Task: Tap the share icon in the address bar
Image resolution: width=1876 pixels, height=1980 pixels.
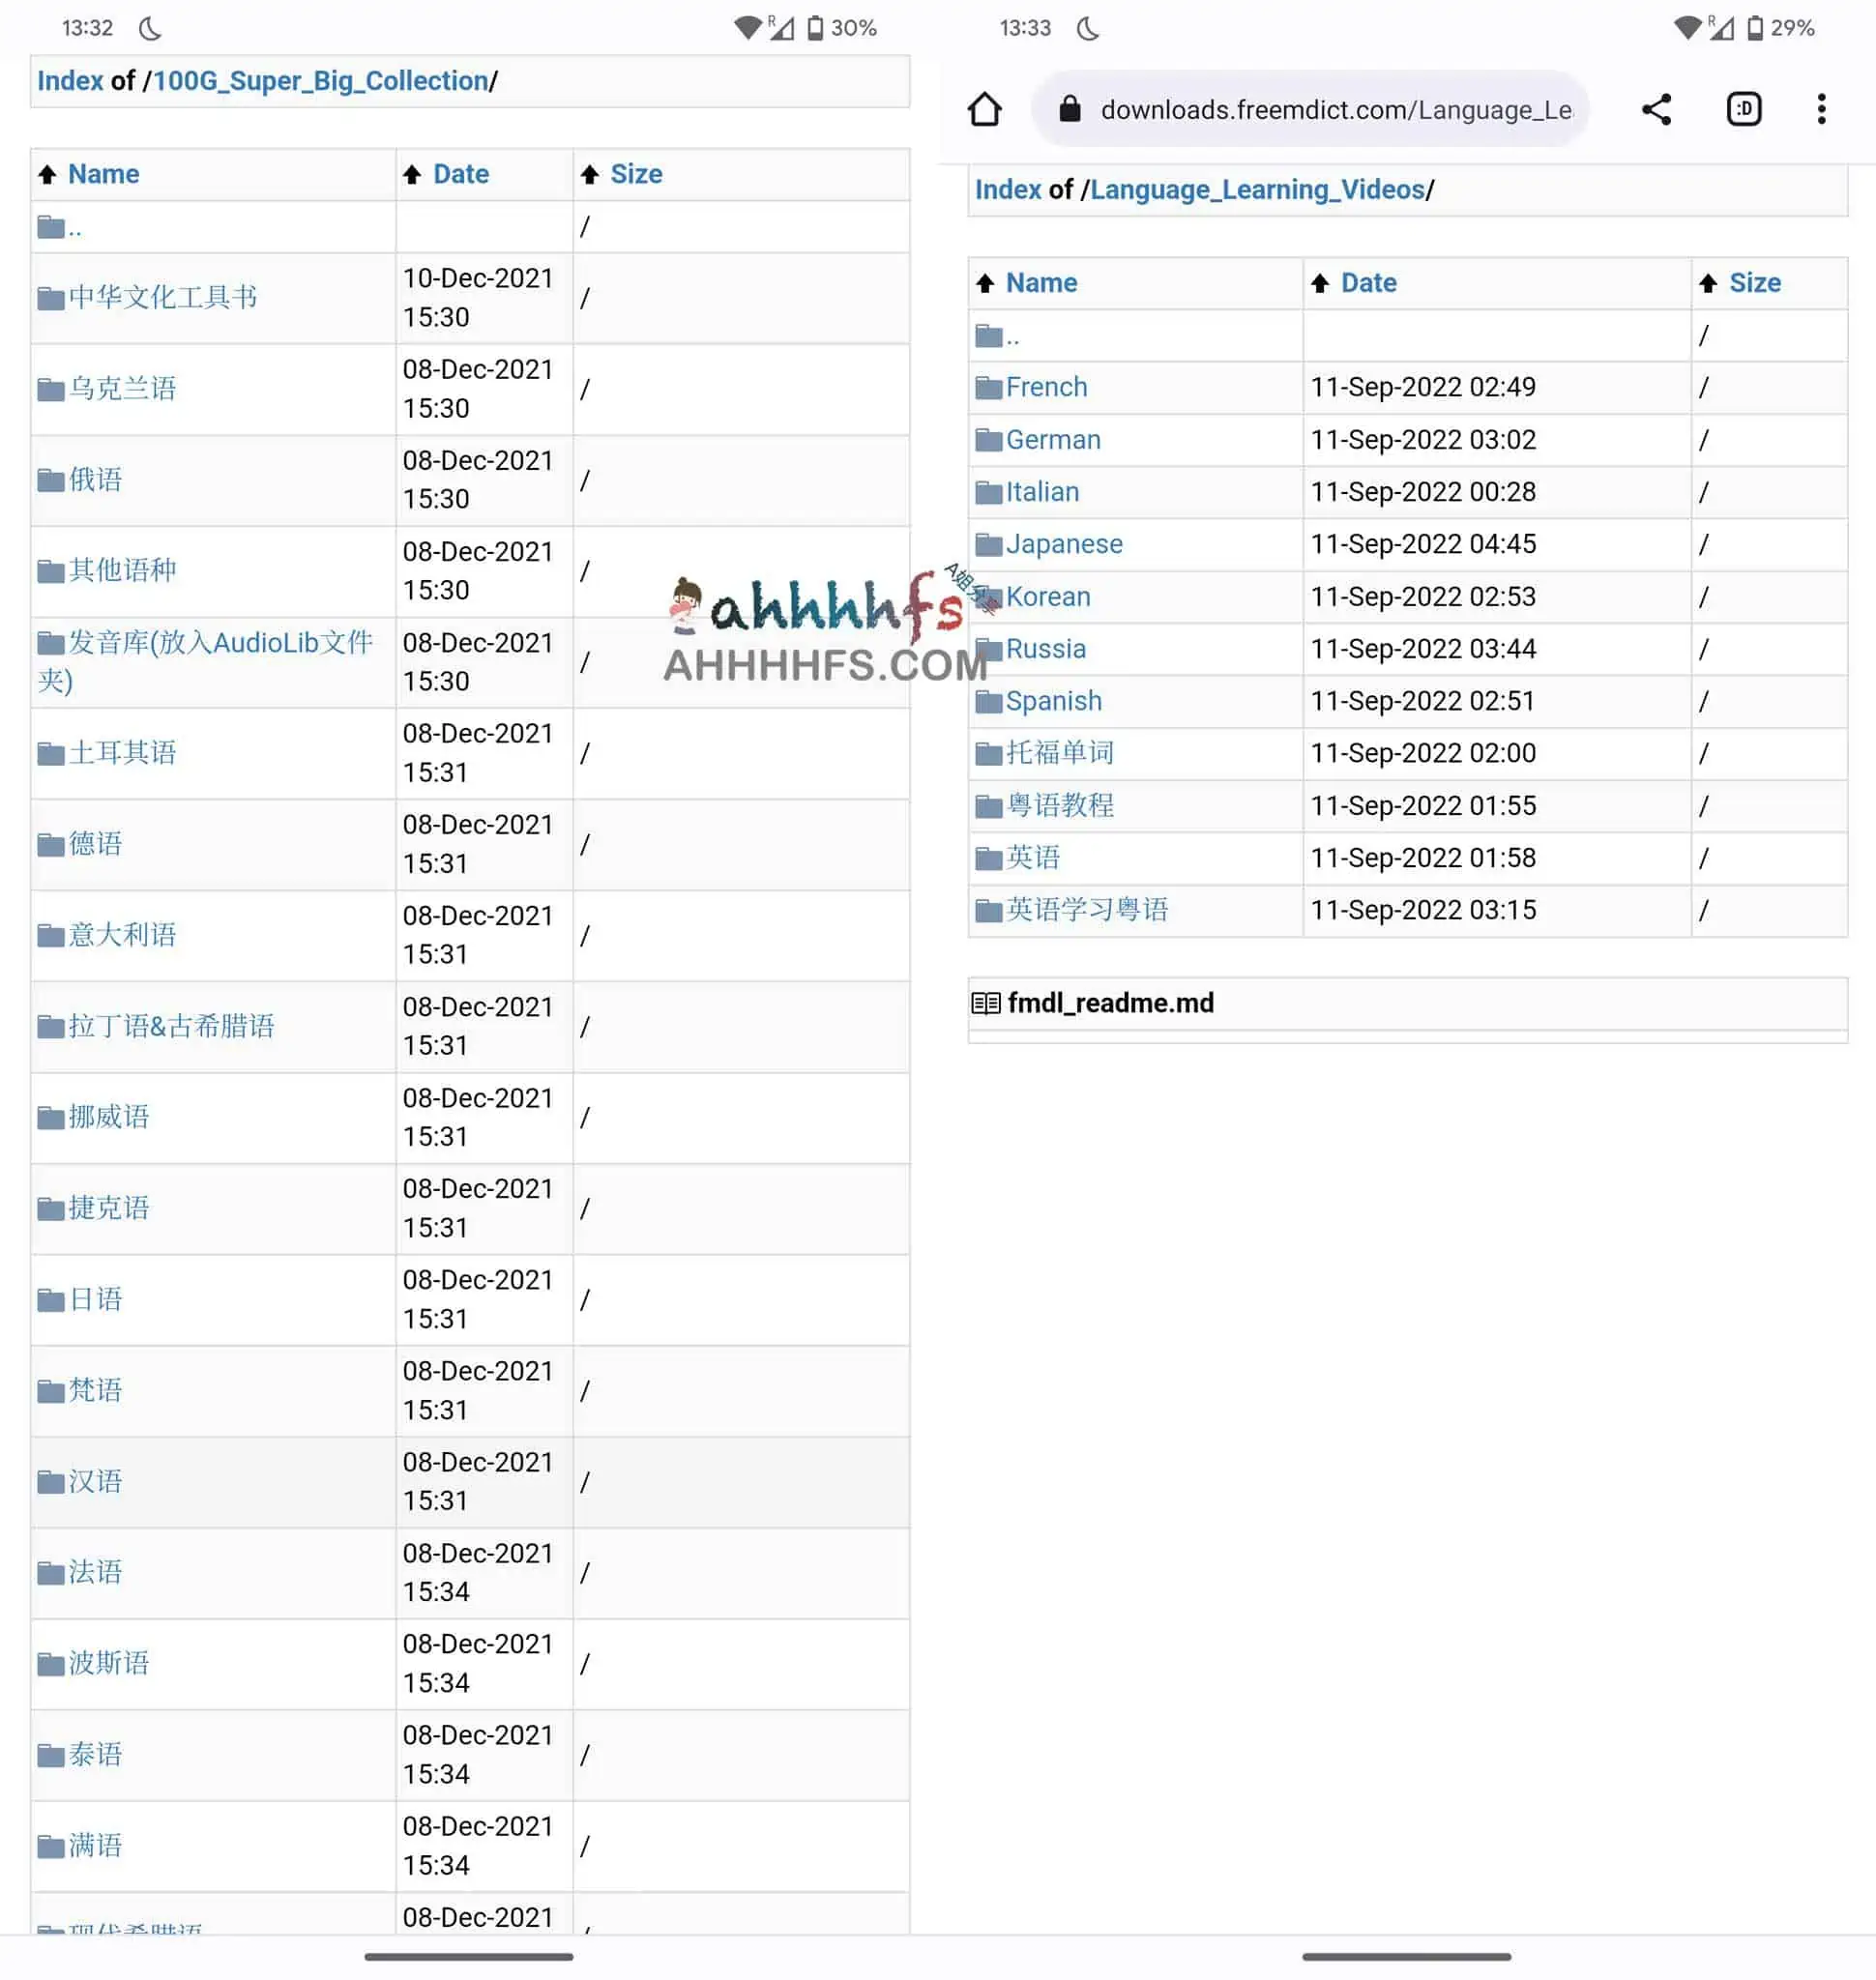Action: point(1656,108)
